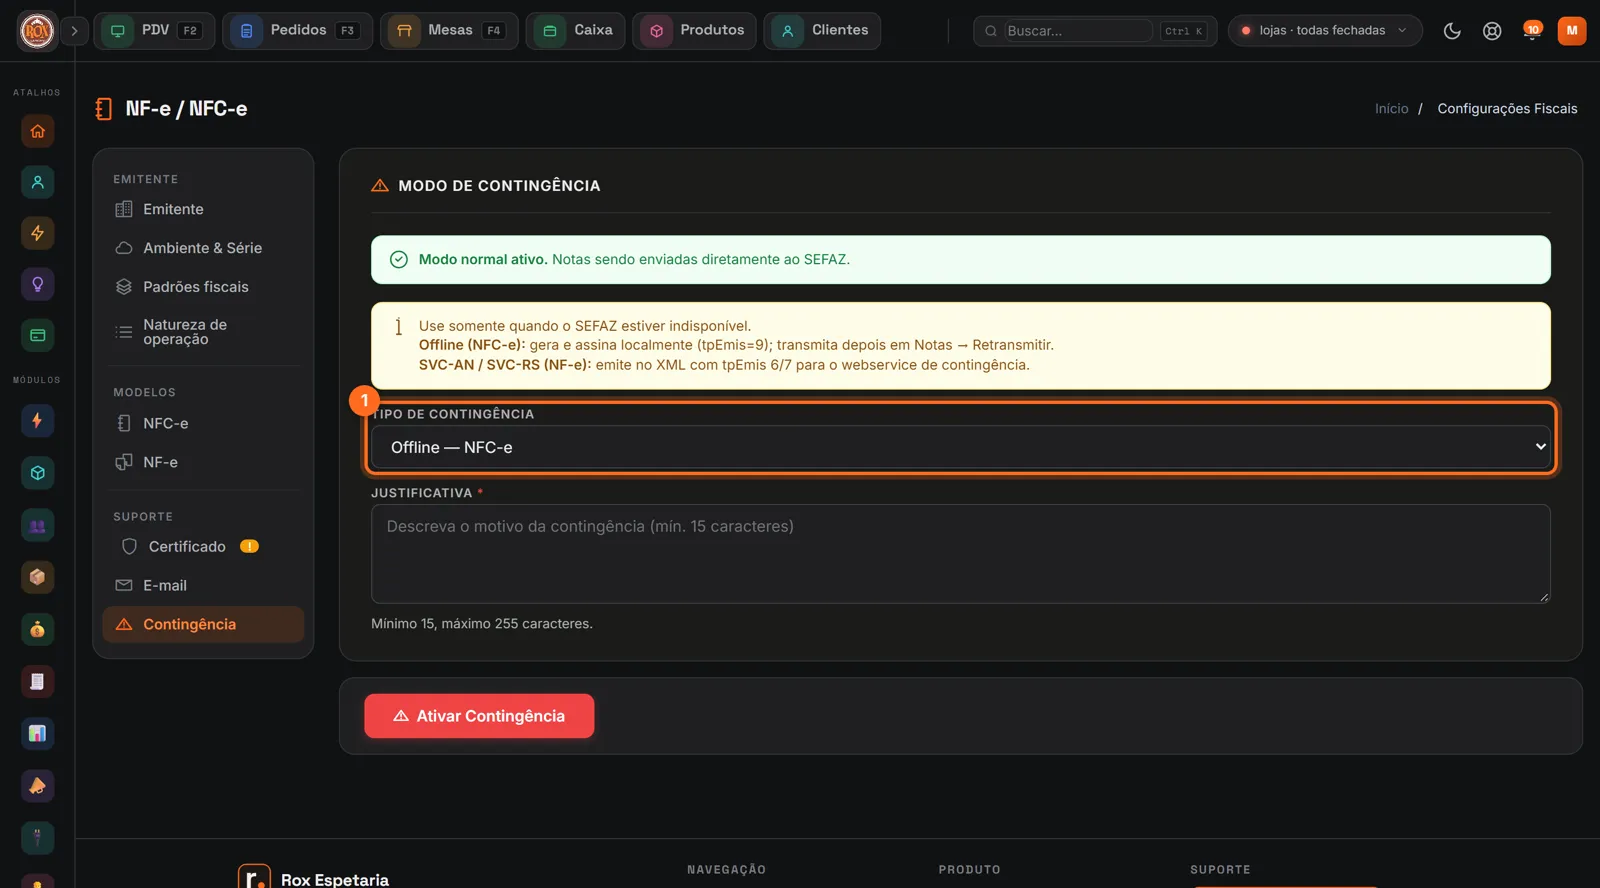Click the user avatar M badge
Viewport: 1600px width, 888px height.
pos(1572,31)
